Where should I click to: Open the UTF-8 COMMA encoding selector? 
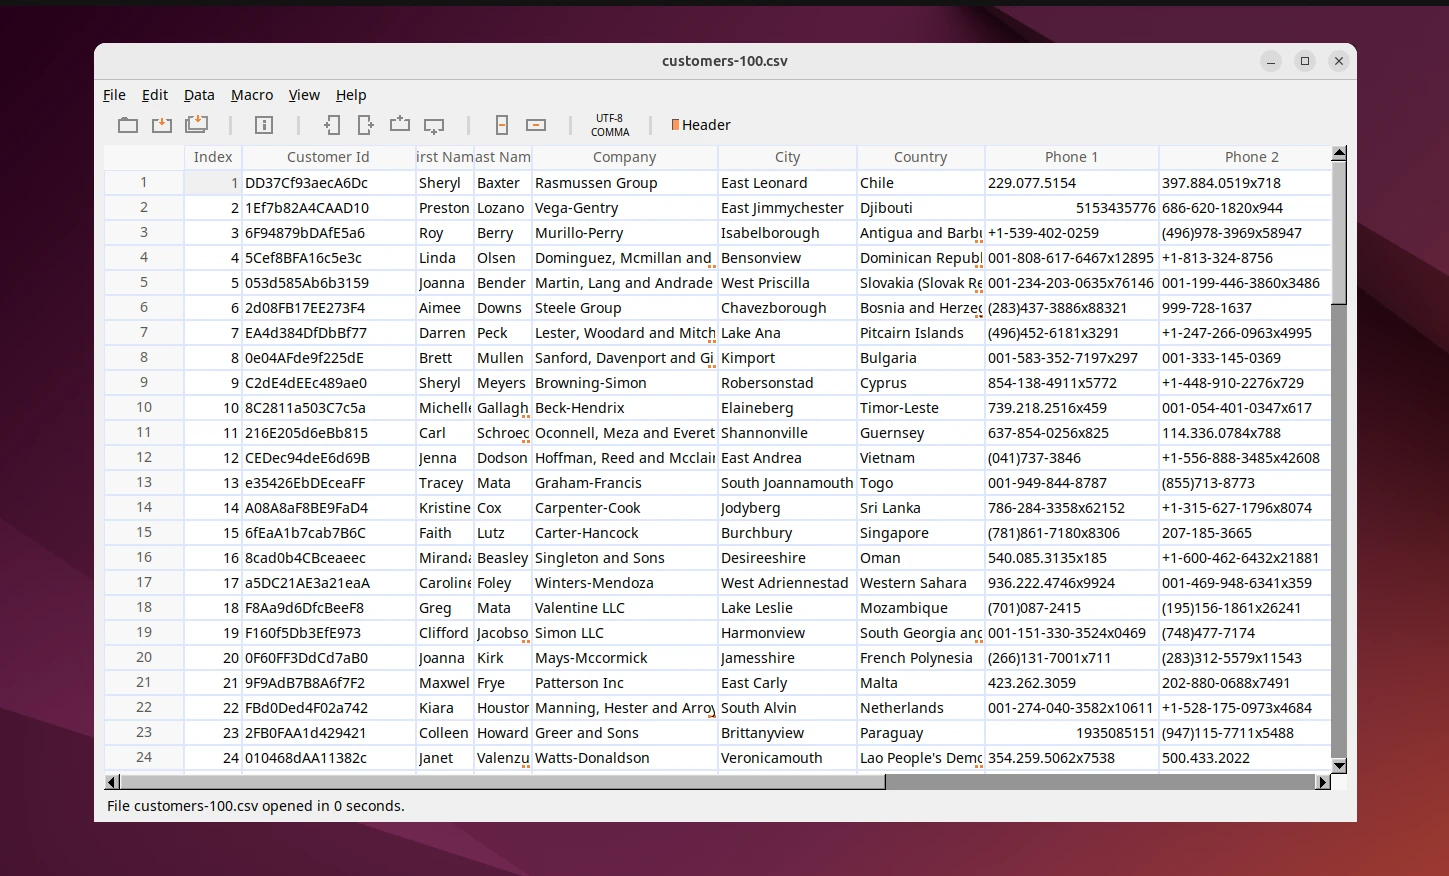tap(609, 125)
